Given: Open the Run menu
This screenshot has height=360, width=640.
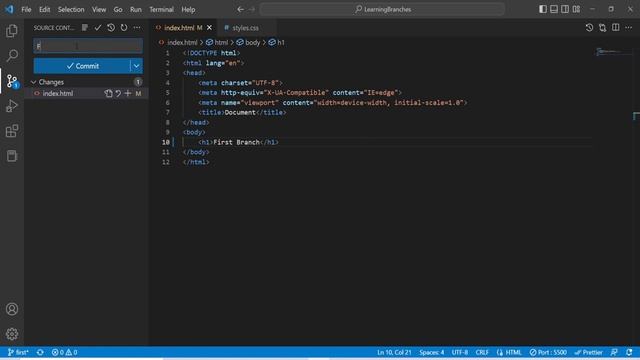Looking at the screenshot, I should tap(136, 9).
